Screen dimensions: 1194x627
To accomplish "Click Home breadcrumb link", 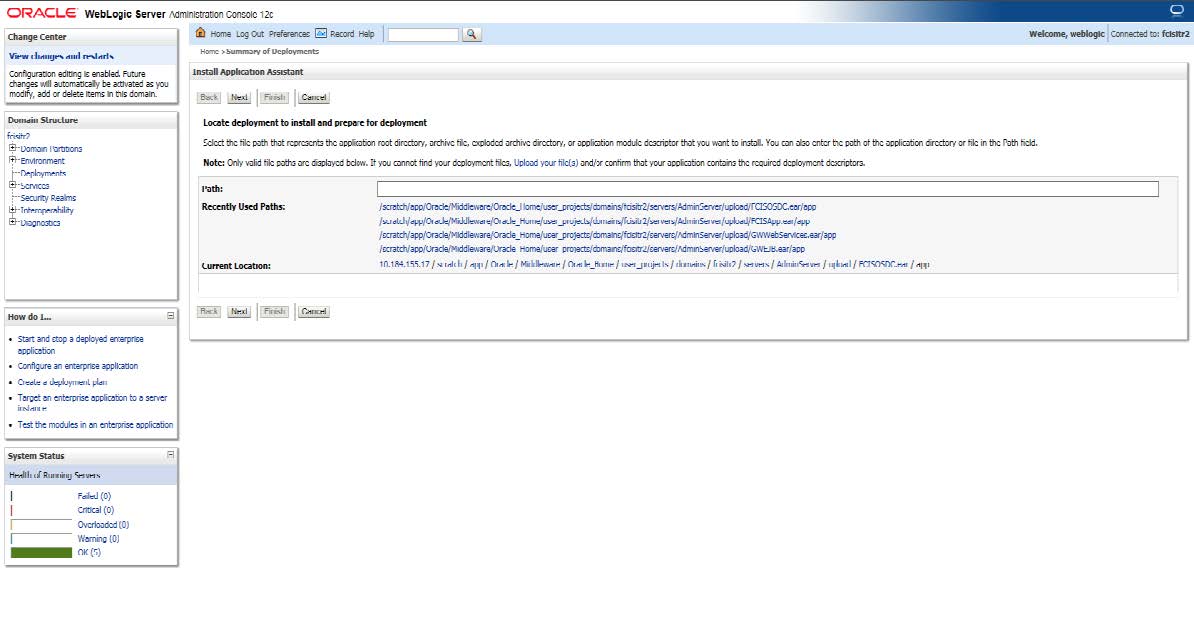I will click(x=209, y=52).
